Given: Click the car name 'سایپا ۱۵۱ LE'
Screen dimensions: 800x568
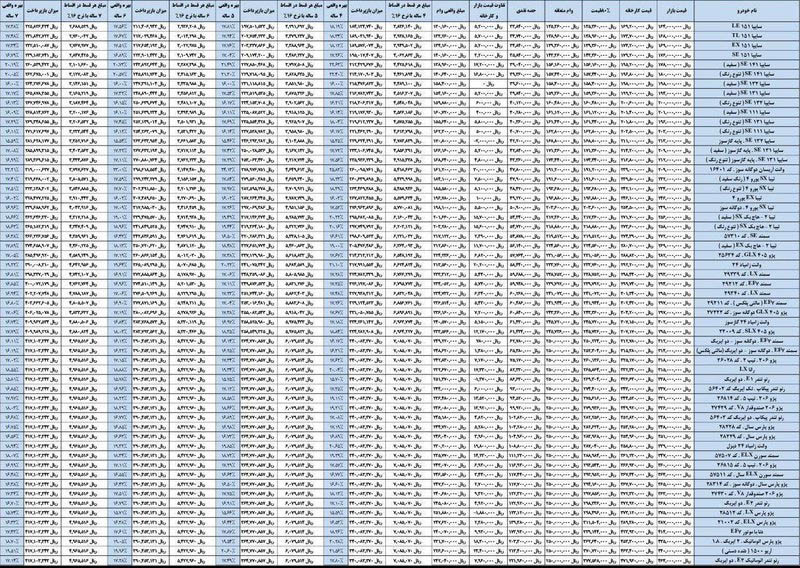Looking at the screenshot, I should click(x=746, y=26).
